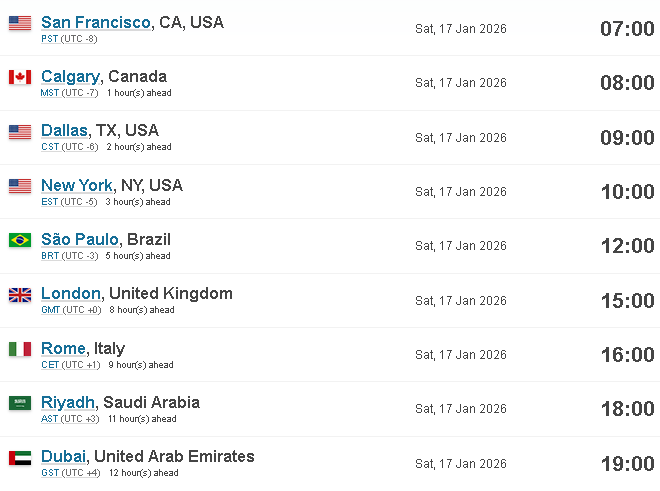
Task: Click the USA flag beside San Francisco
Action: click(x=20, y=23)
